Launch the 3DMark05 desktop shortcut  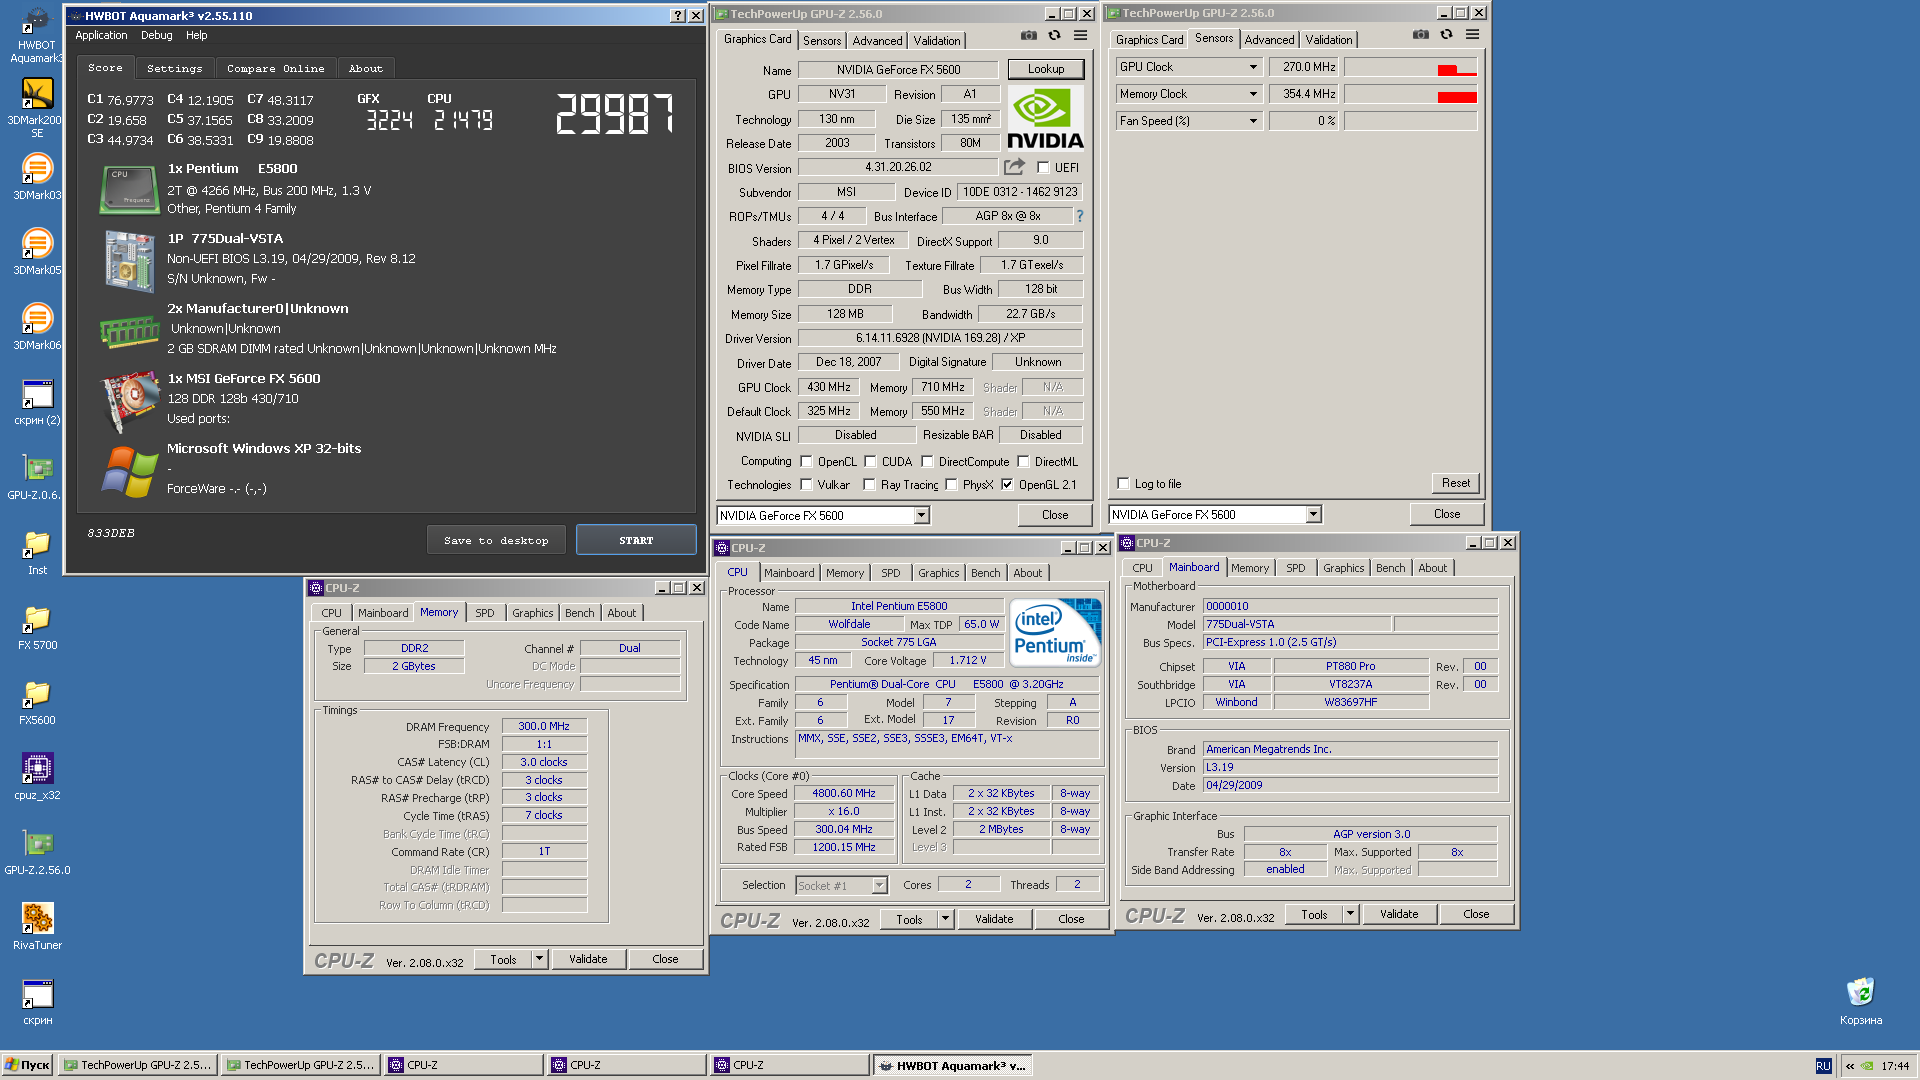(x=37, y=251)
